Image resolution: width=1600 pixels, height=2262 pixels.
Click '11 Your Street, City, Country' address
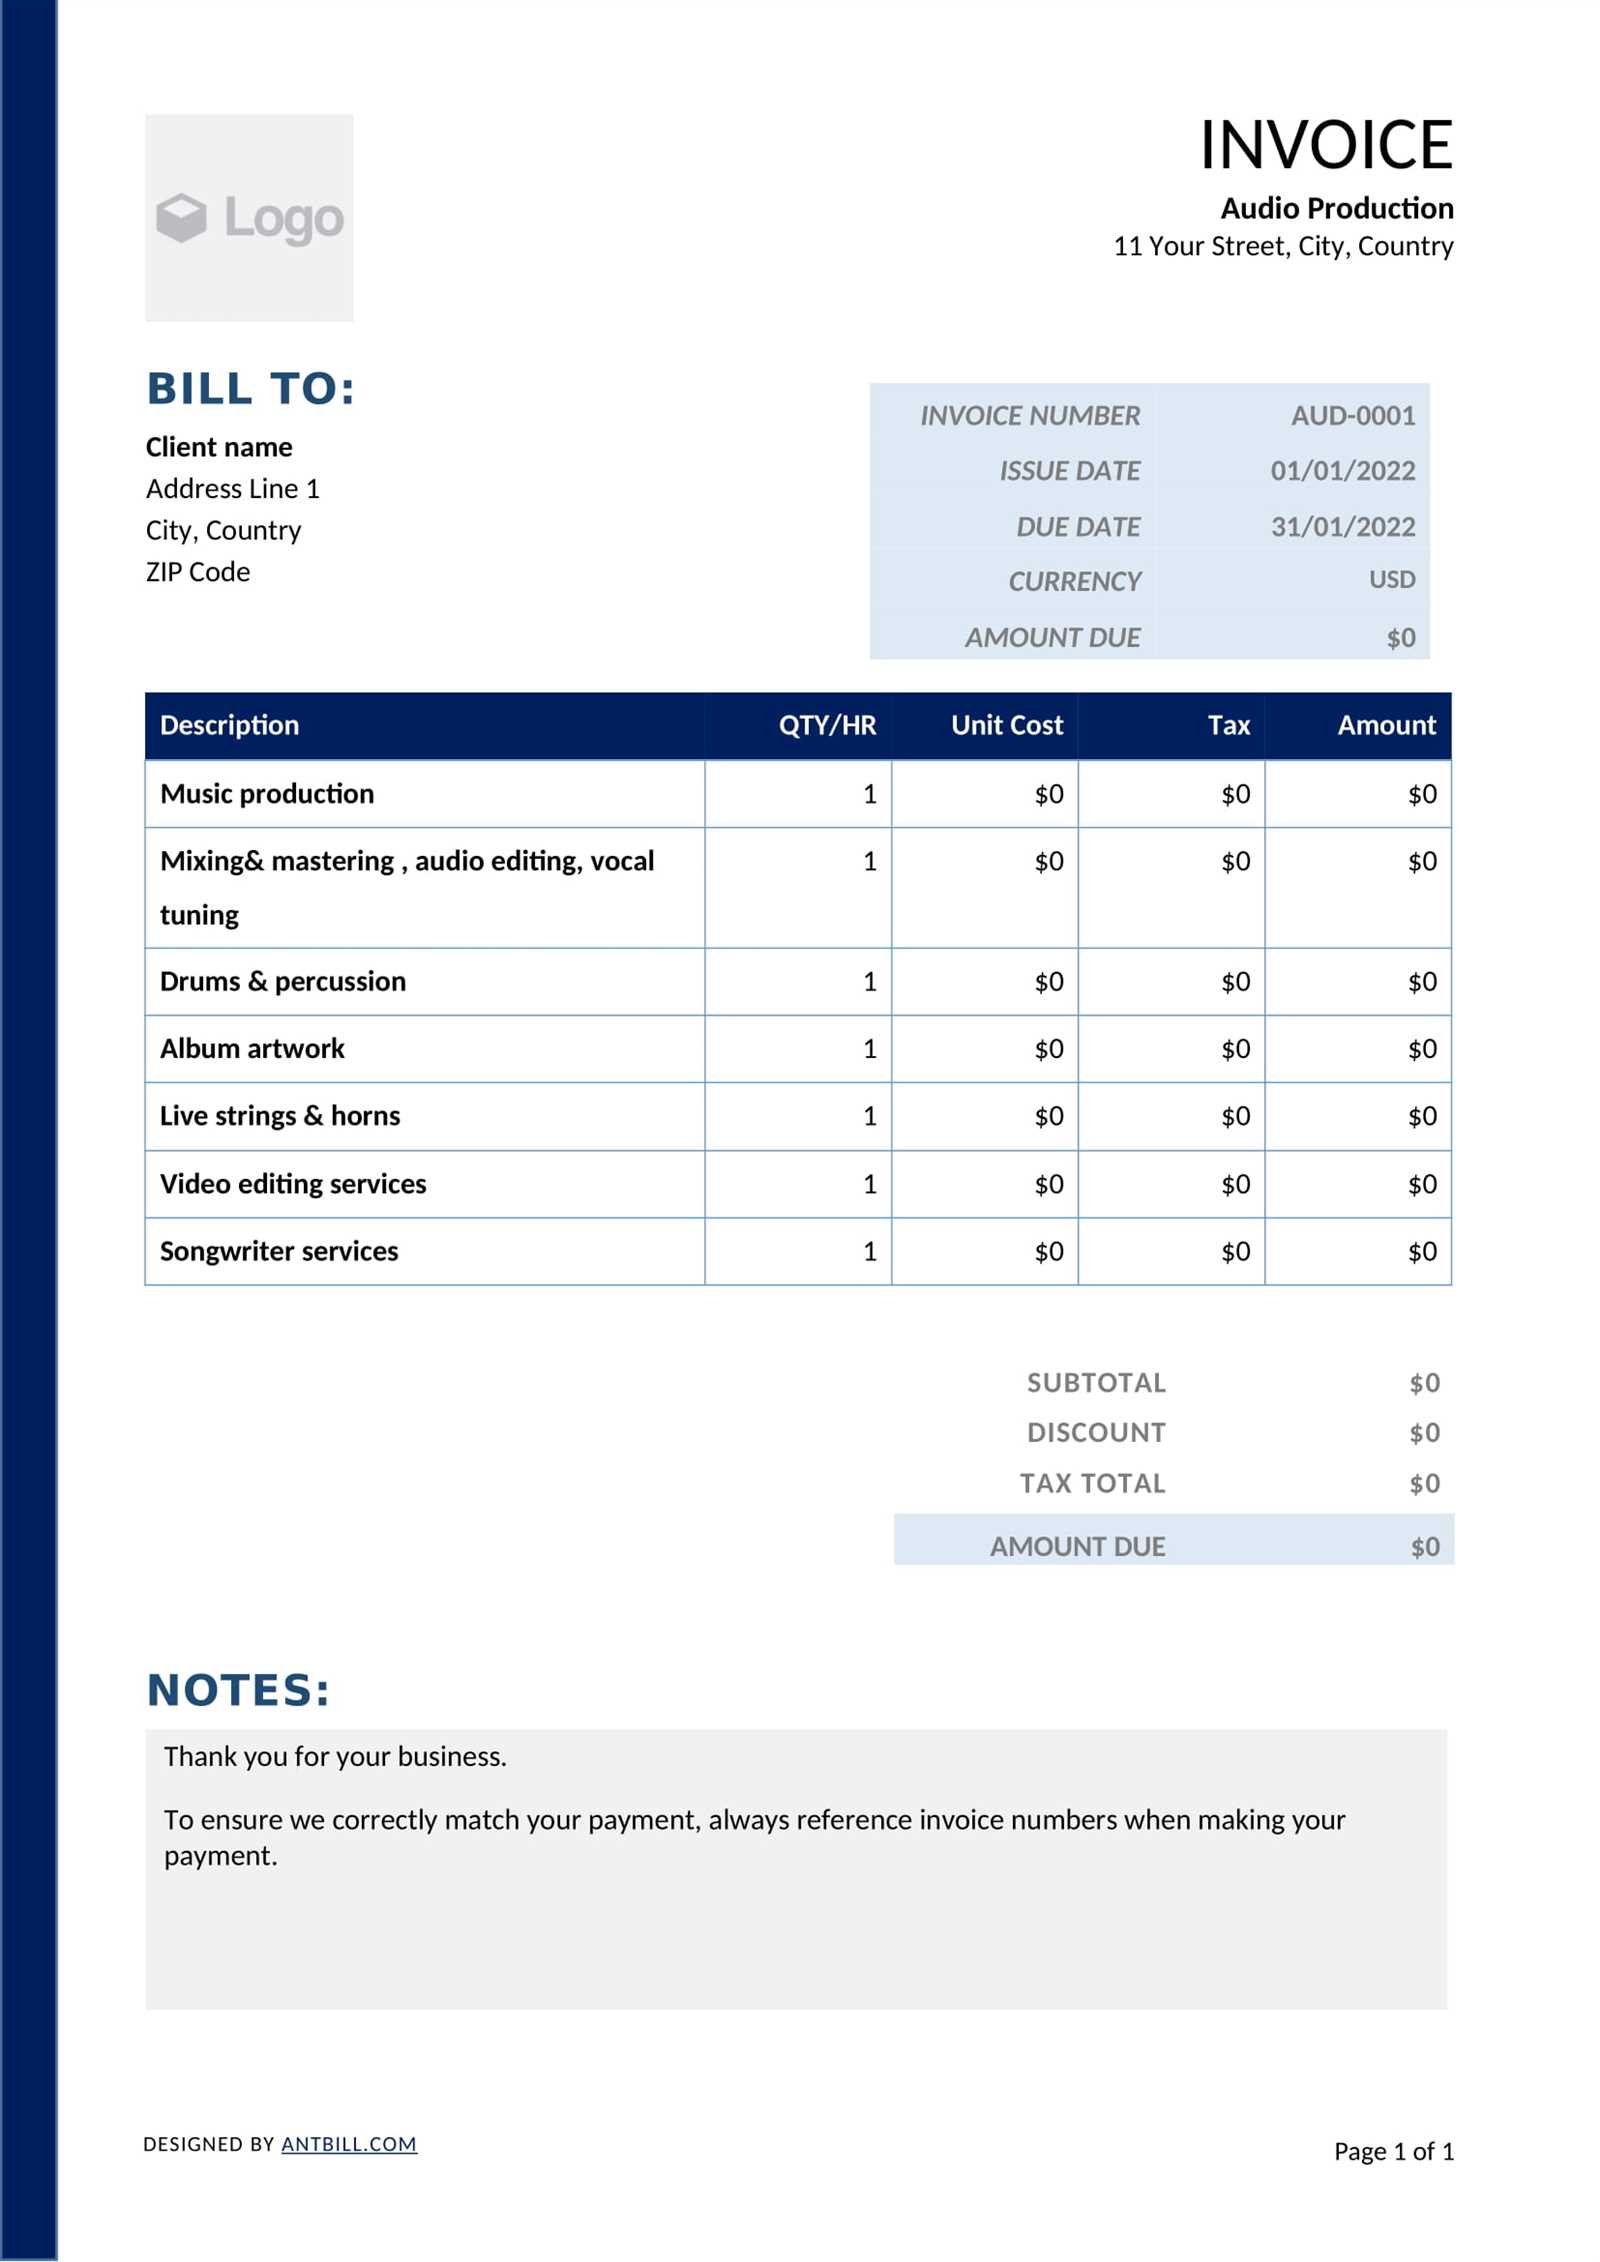[x=1283, y=246]
